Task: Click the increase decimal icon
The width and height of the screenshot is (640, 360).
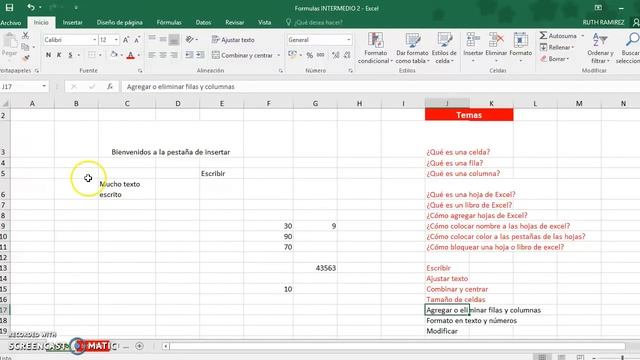Action: (x=336, y=55)
